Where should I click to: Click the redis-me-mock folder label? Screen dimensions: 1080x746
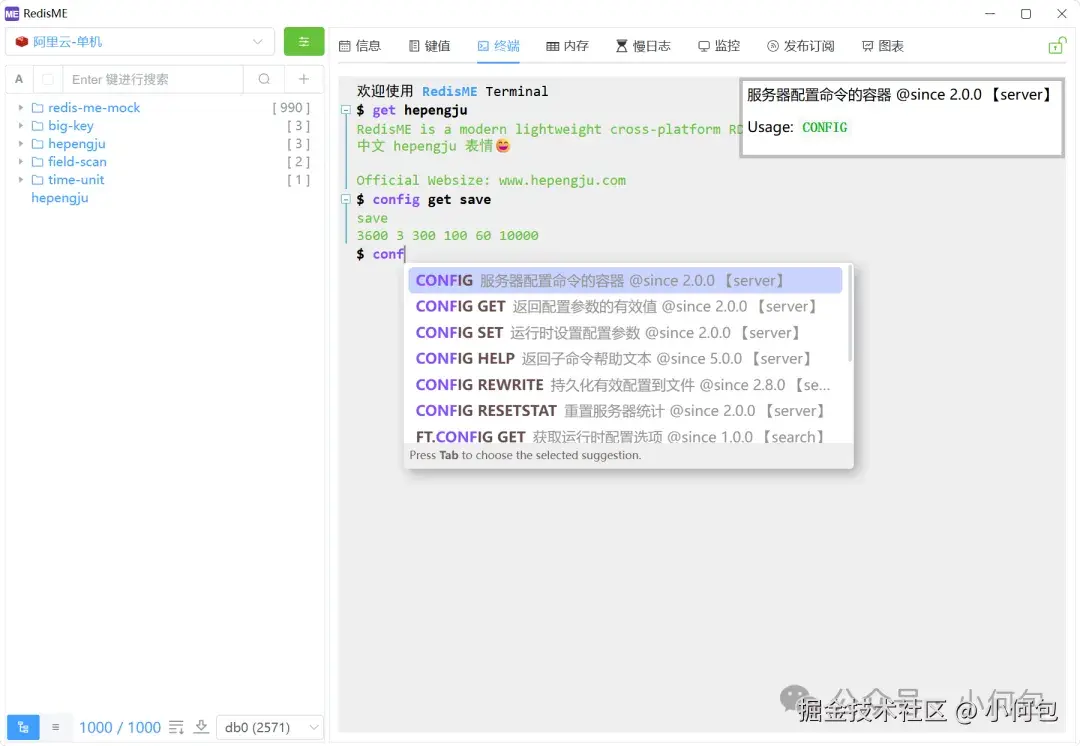94,107
